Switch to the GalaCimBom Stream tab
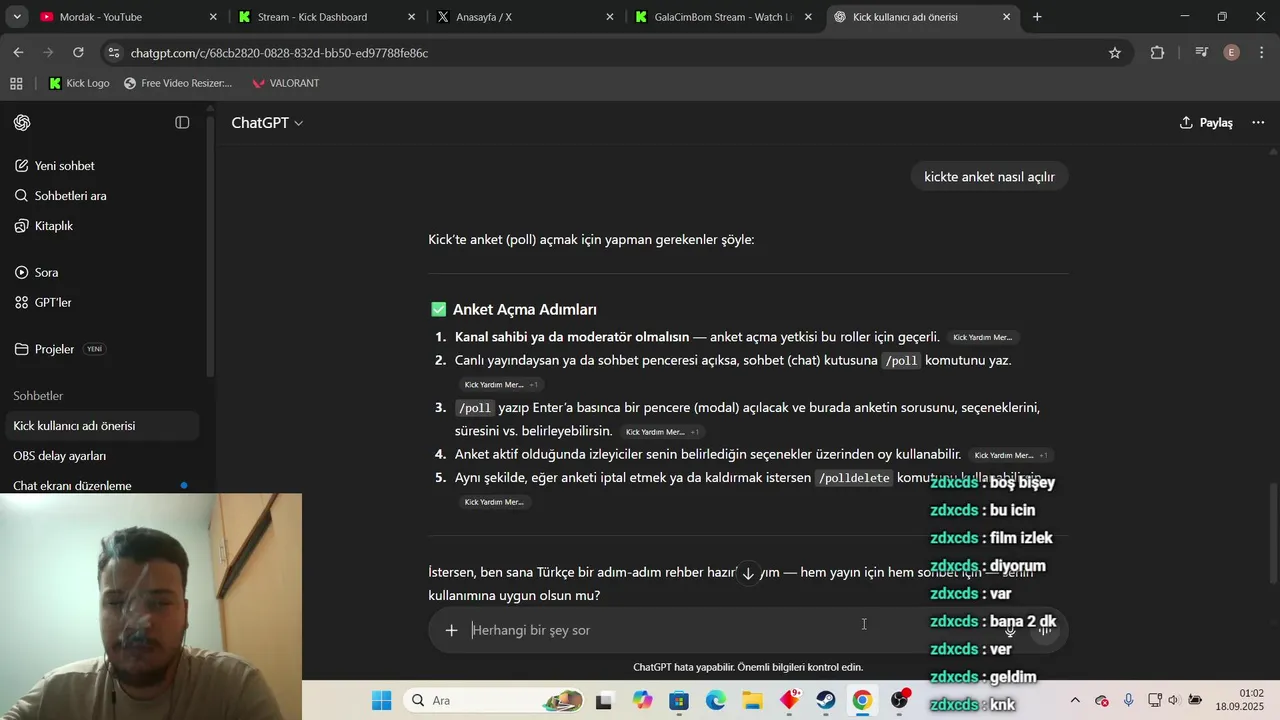 pyautogui.click(x=724, y=17)
